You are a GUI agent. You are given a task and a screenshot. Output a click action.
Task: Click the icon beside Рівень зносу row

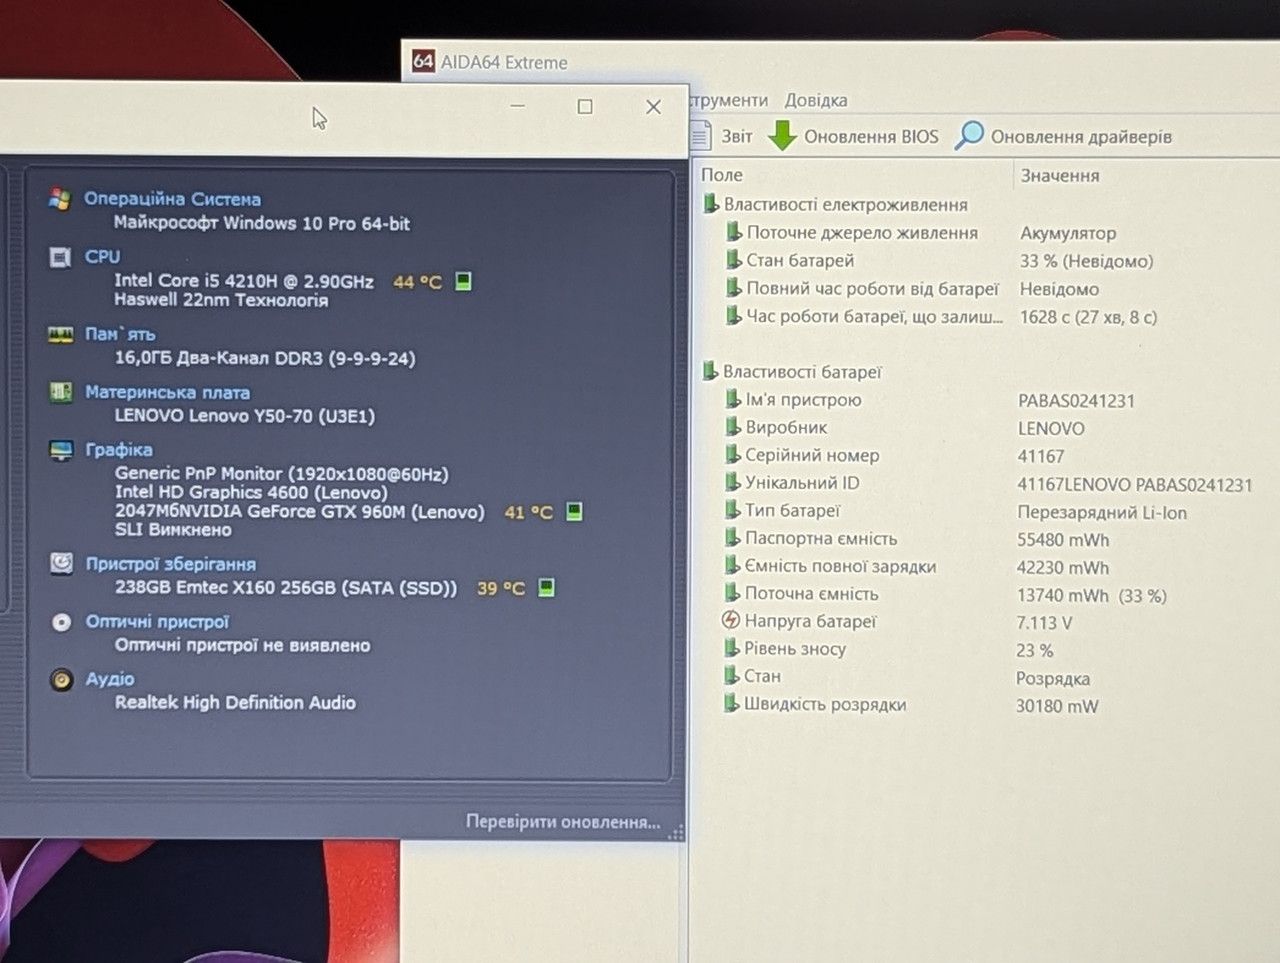click(732, 648)
